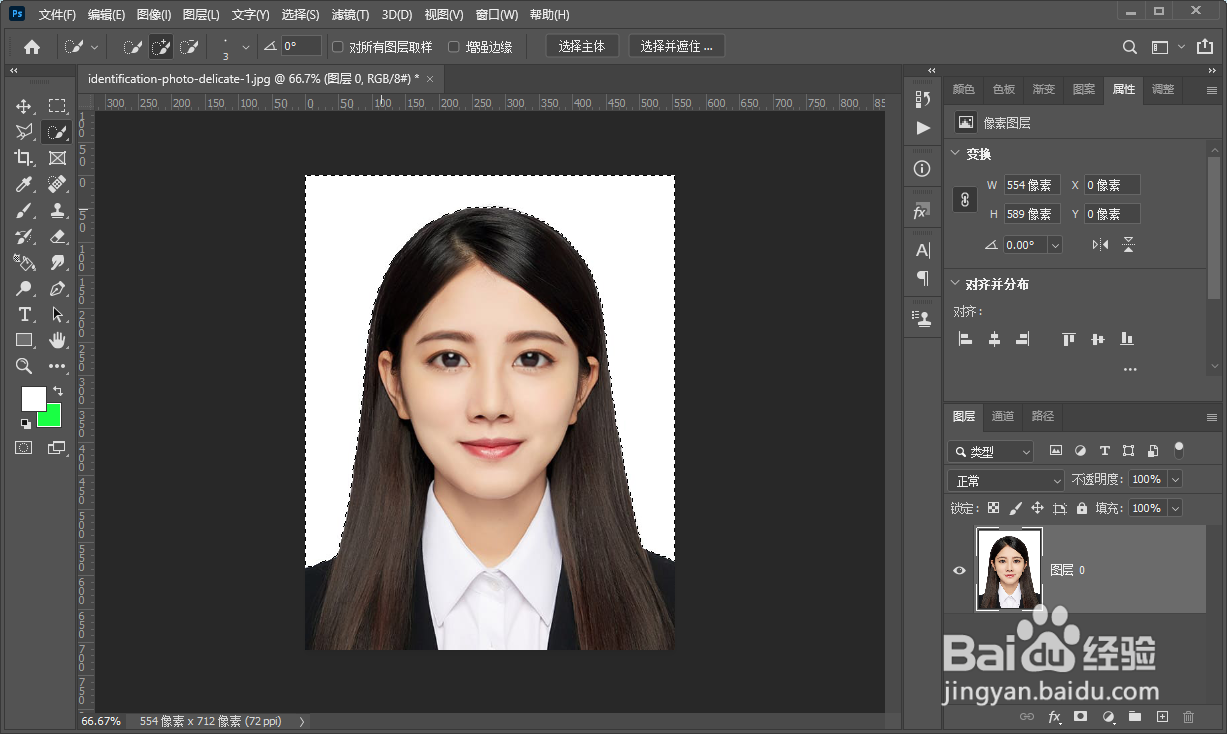This screenshot has height=734, width=1227.
Task: Select the Hand tool
Action: point(57,340)
